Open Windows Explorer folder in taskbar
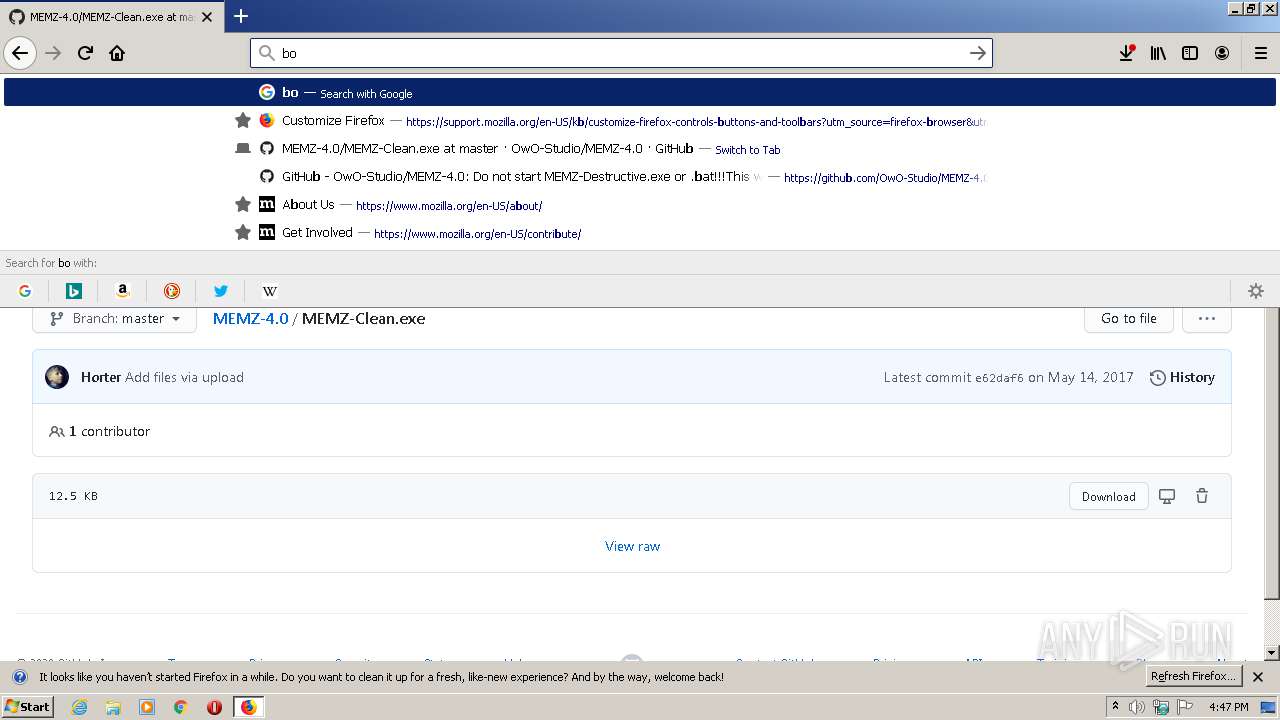This screenshot has width=1280, height=720. click(x=113, y=707)
